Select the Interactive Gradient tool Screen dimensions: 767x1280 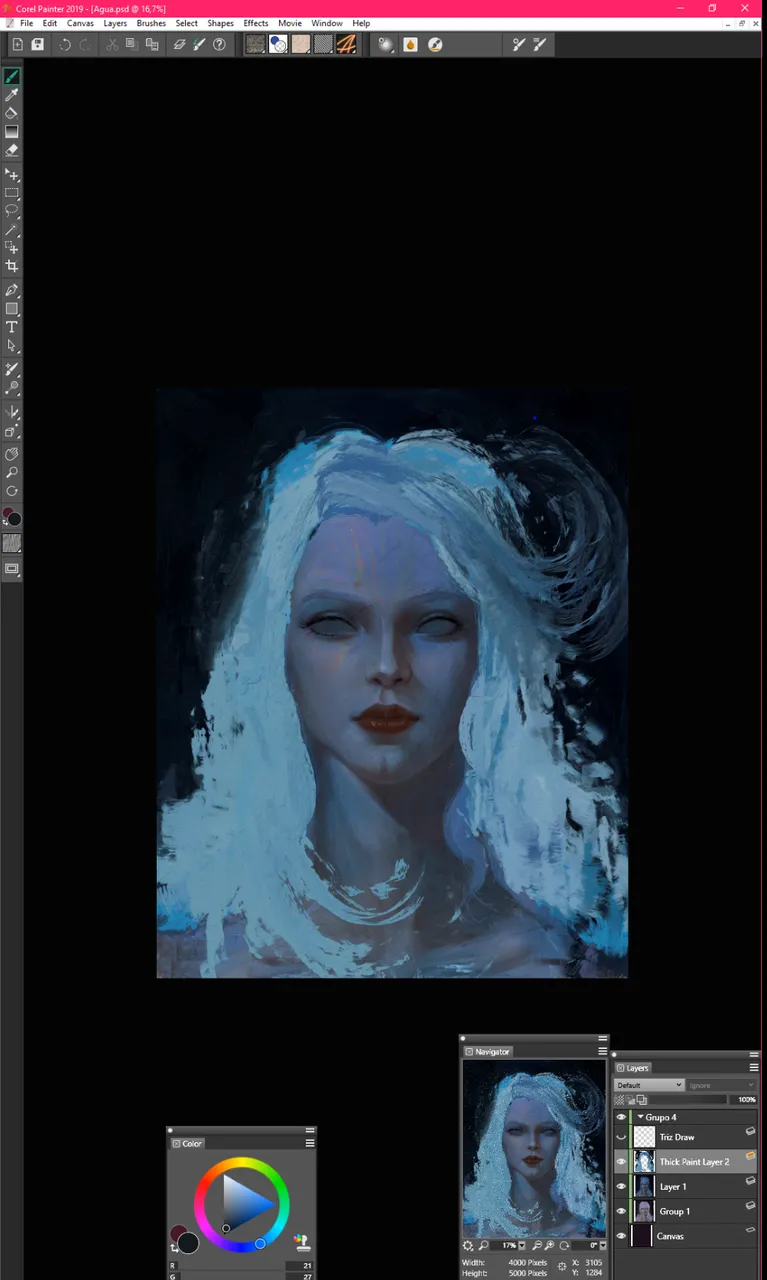pyautogui.click(x=12, y=131)
